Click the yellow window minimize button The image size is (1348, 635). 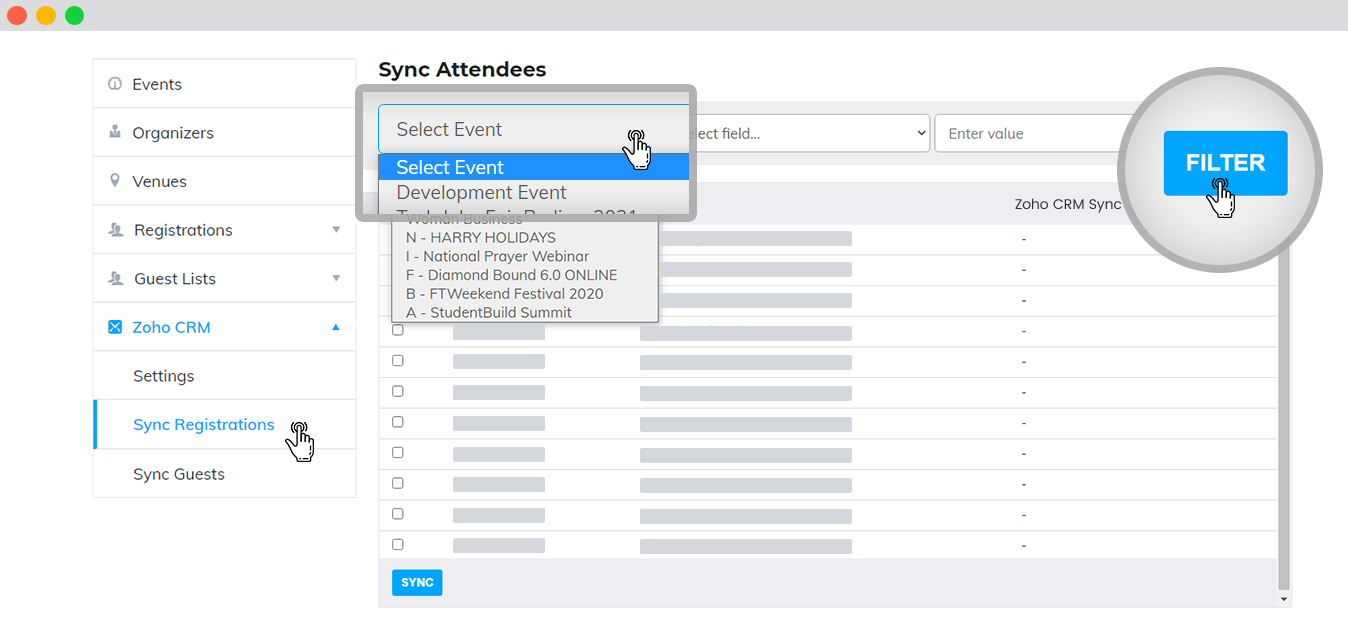46,15
